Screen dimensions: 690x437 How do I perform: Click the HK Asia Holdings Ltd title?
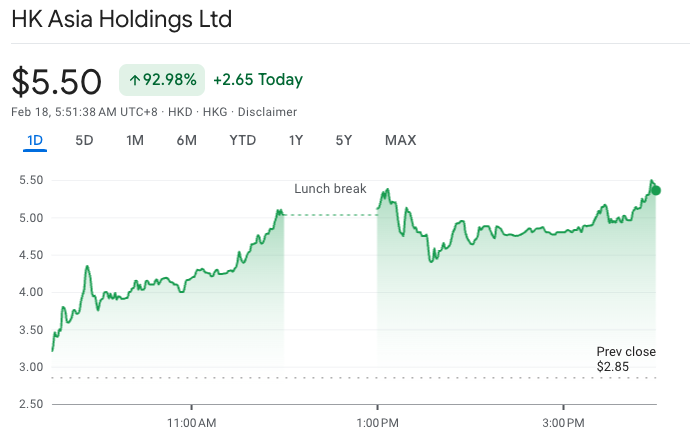[x=122, y=20]
